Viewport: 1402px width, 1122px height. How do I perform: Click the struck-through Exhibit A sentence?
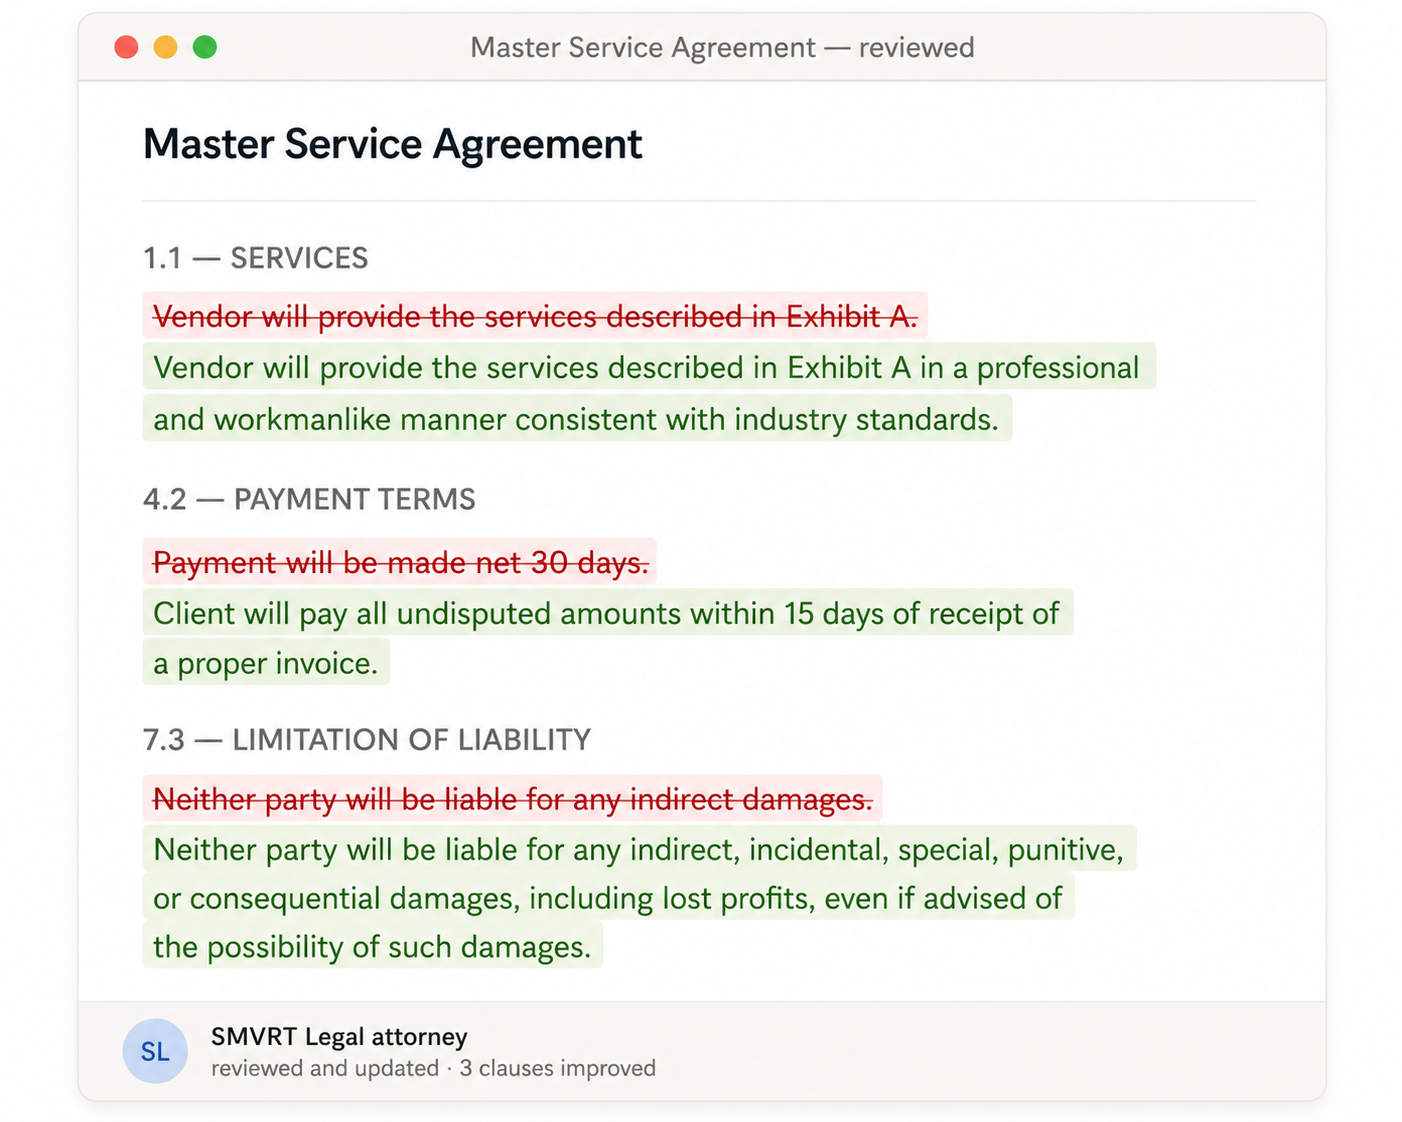[534, 317]
